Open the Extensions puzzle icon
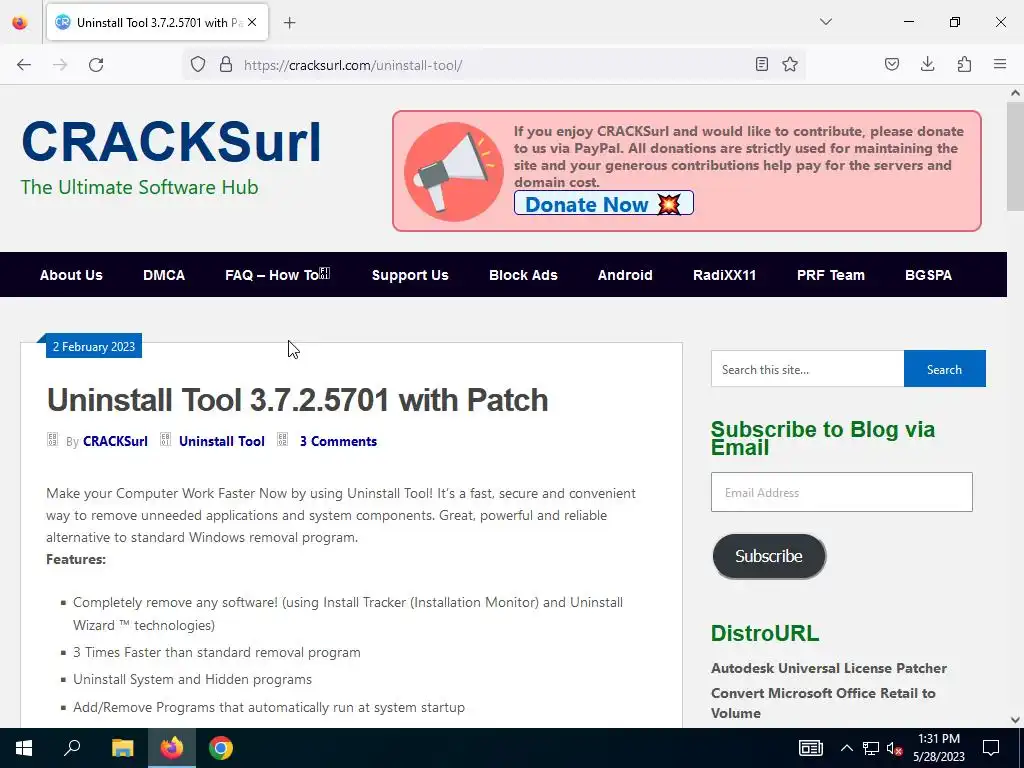The image size is (1024, 768). click(964, 64)
